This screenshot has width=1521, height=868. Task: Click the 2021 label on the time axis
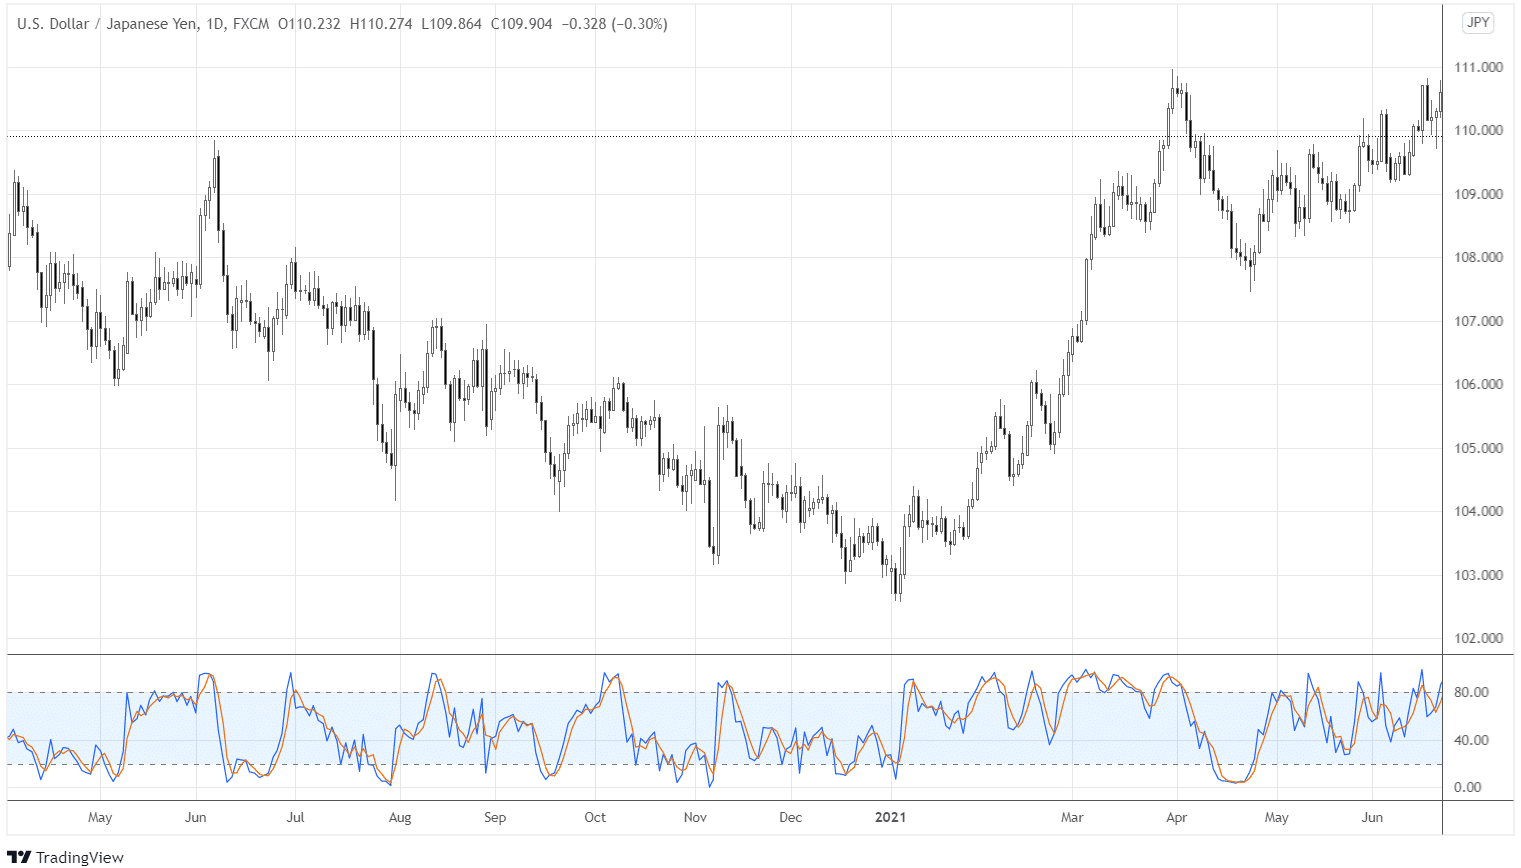coord(890,817)
